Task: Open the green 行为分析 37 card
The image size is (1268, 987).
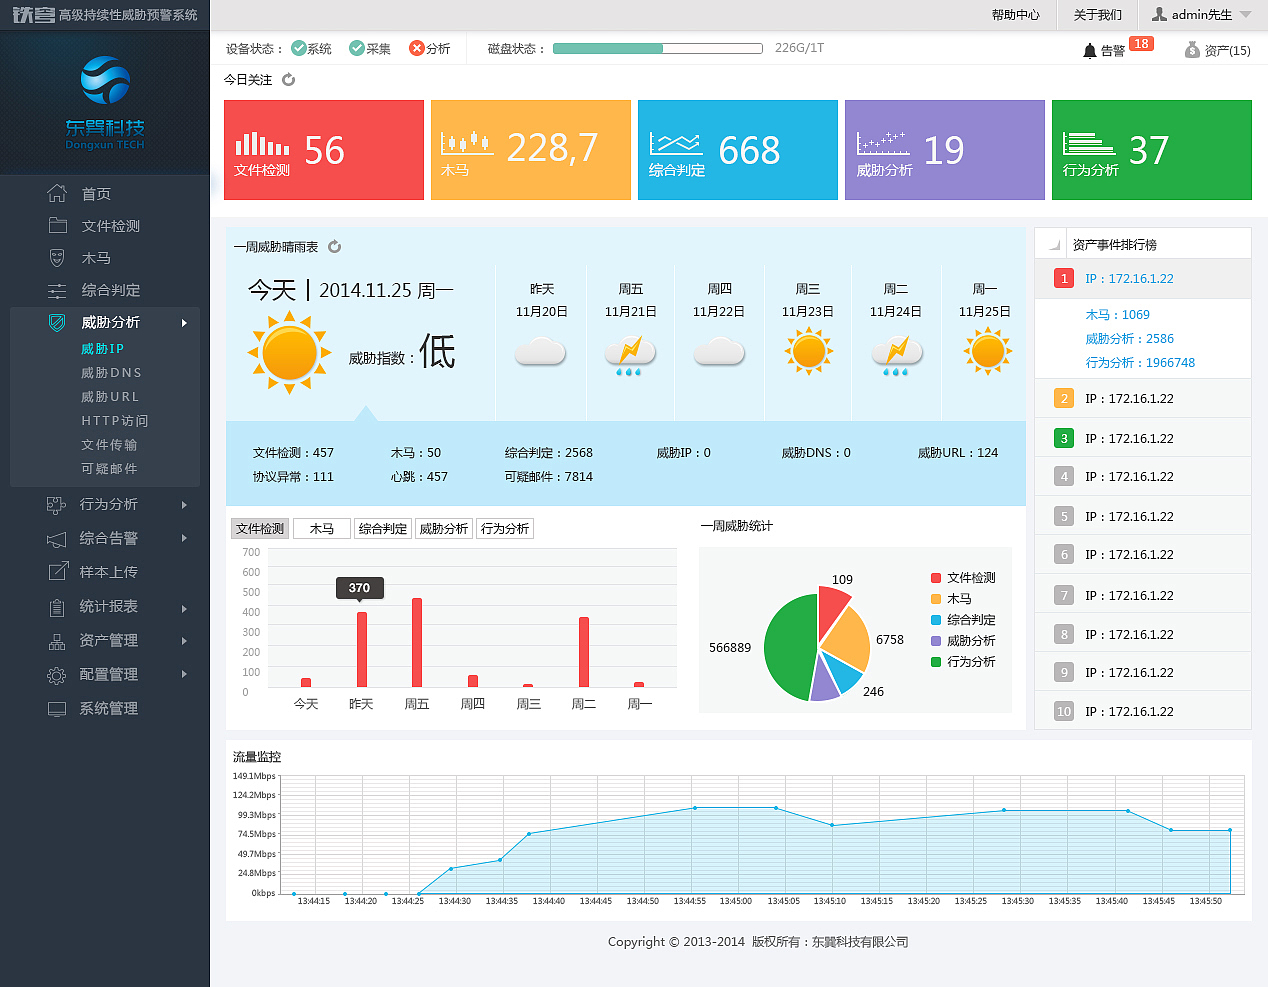Action: point(1152,150)
